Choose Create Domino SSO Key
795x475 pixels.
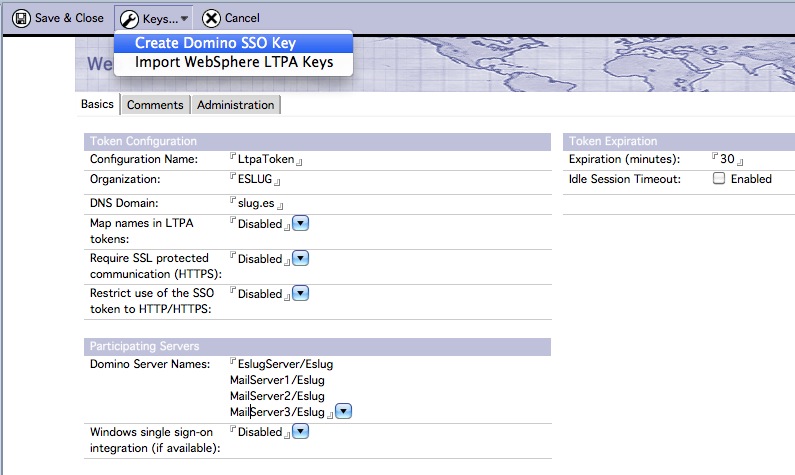pos(233,43)
